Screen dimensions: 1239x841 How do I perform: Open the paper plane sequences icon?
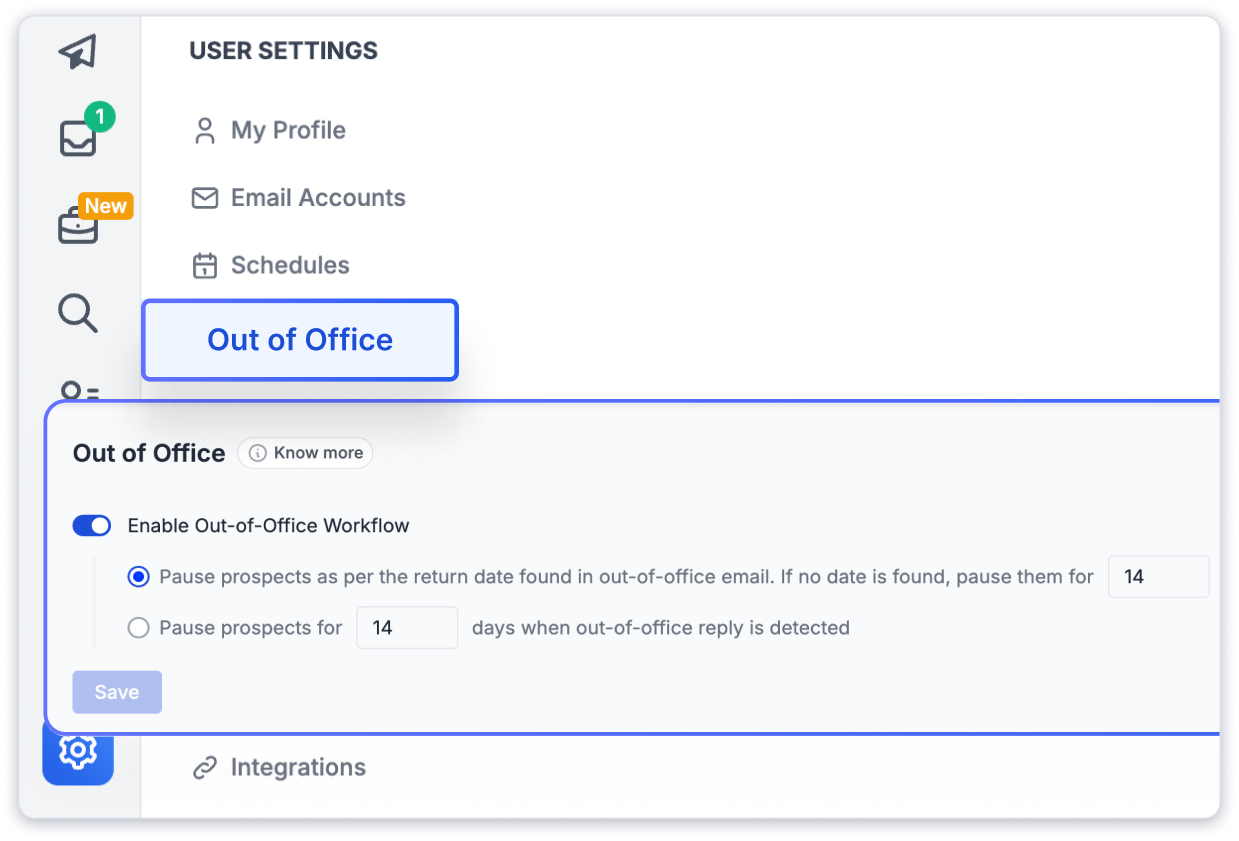click(78, 52)
